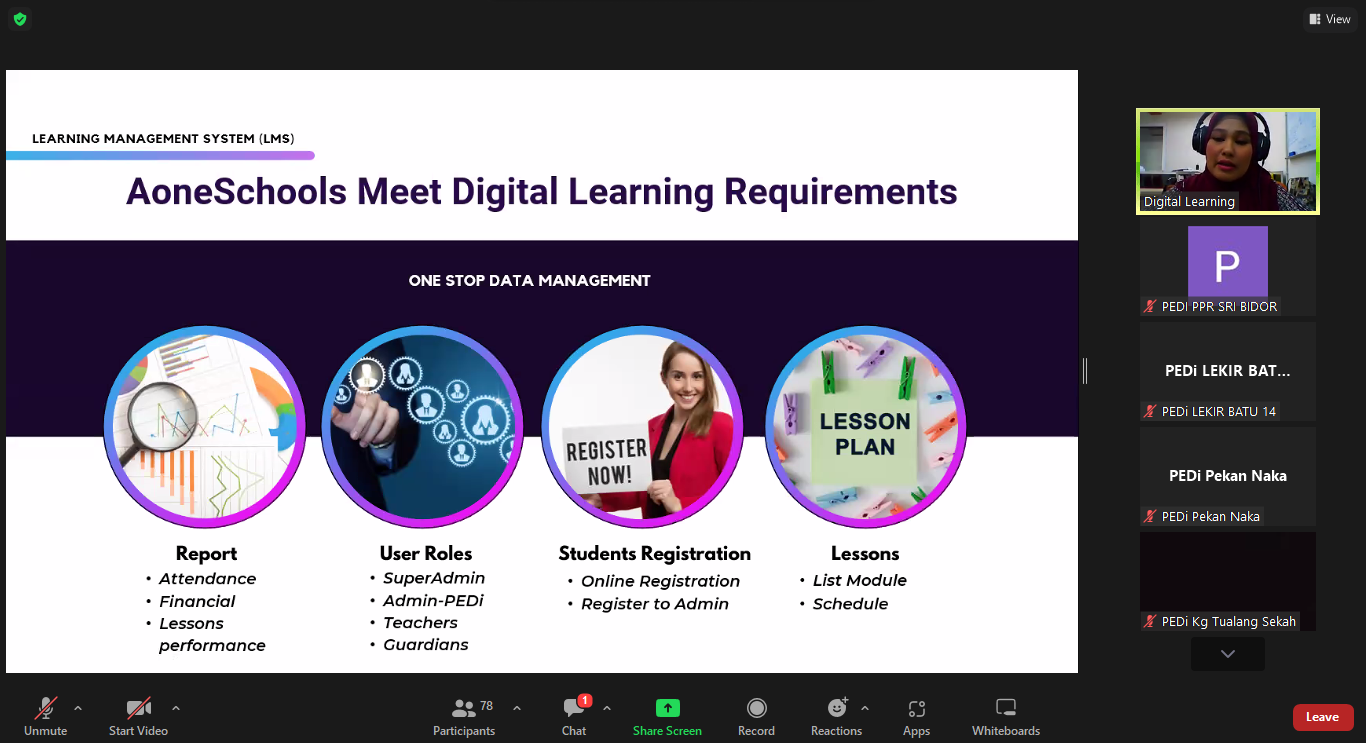
Task: Leave the meeting
Action: (1323, 717)
